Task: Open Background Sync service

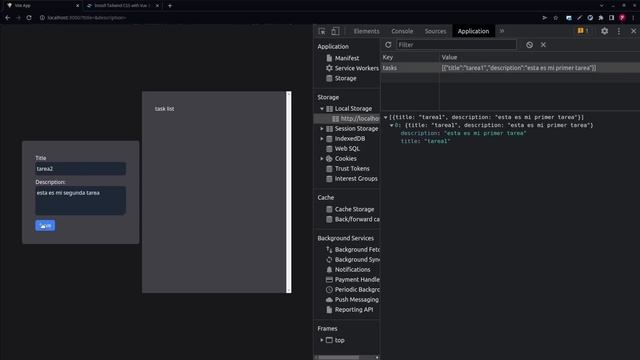Action: [353, 260]
